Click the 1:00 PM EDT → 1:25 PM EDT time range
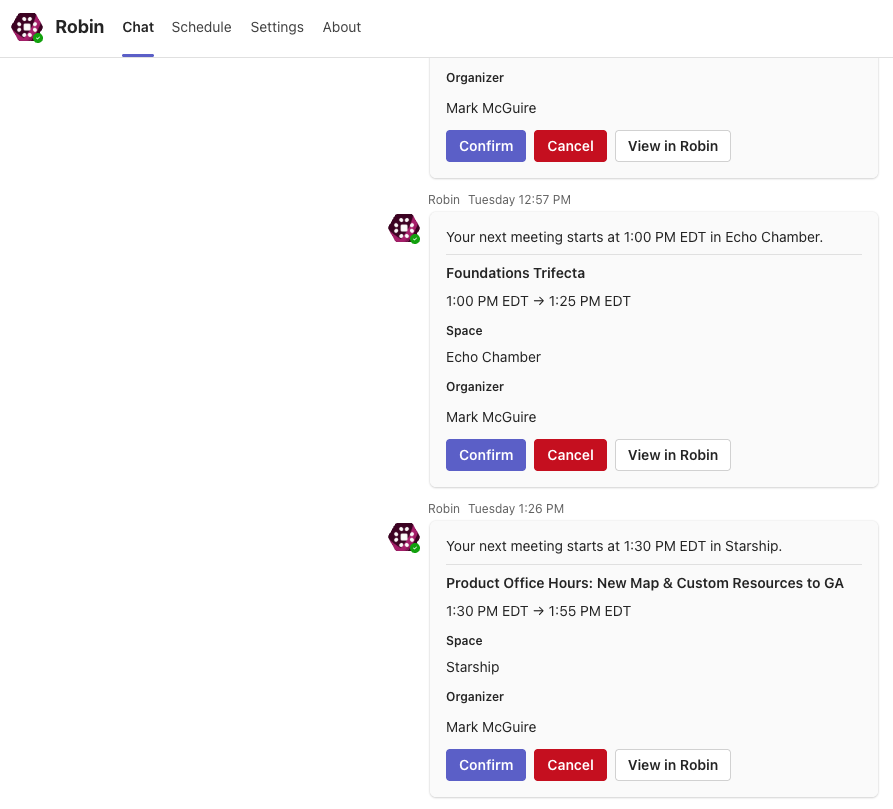Screen dimensions: 893x809 (538, 301)
